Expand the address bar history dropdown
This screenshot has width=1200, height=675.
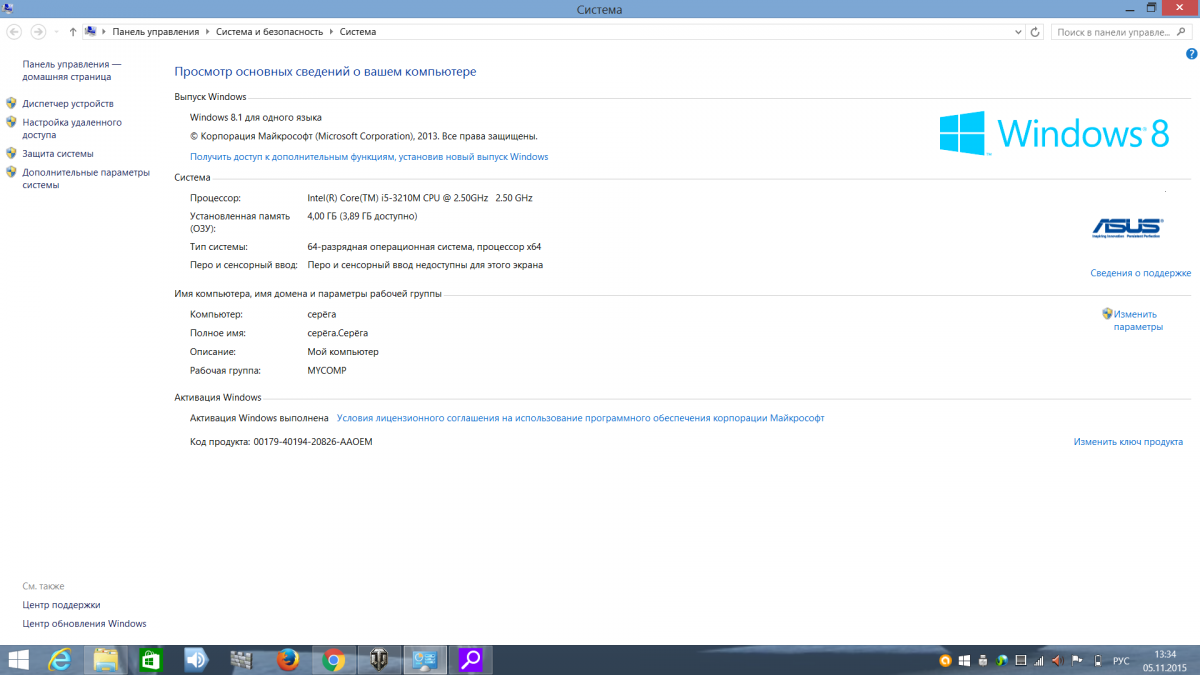(1019, 32)
